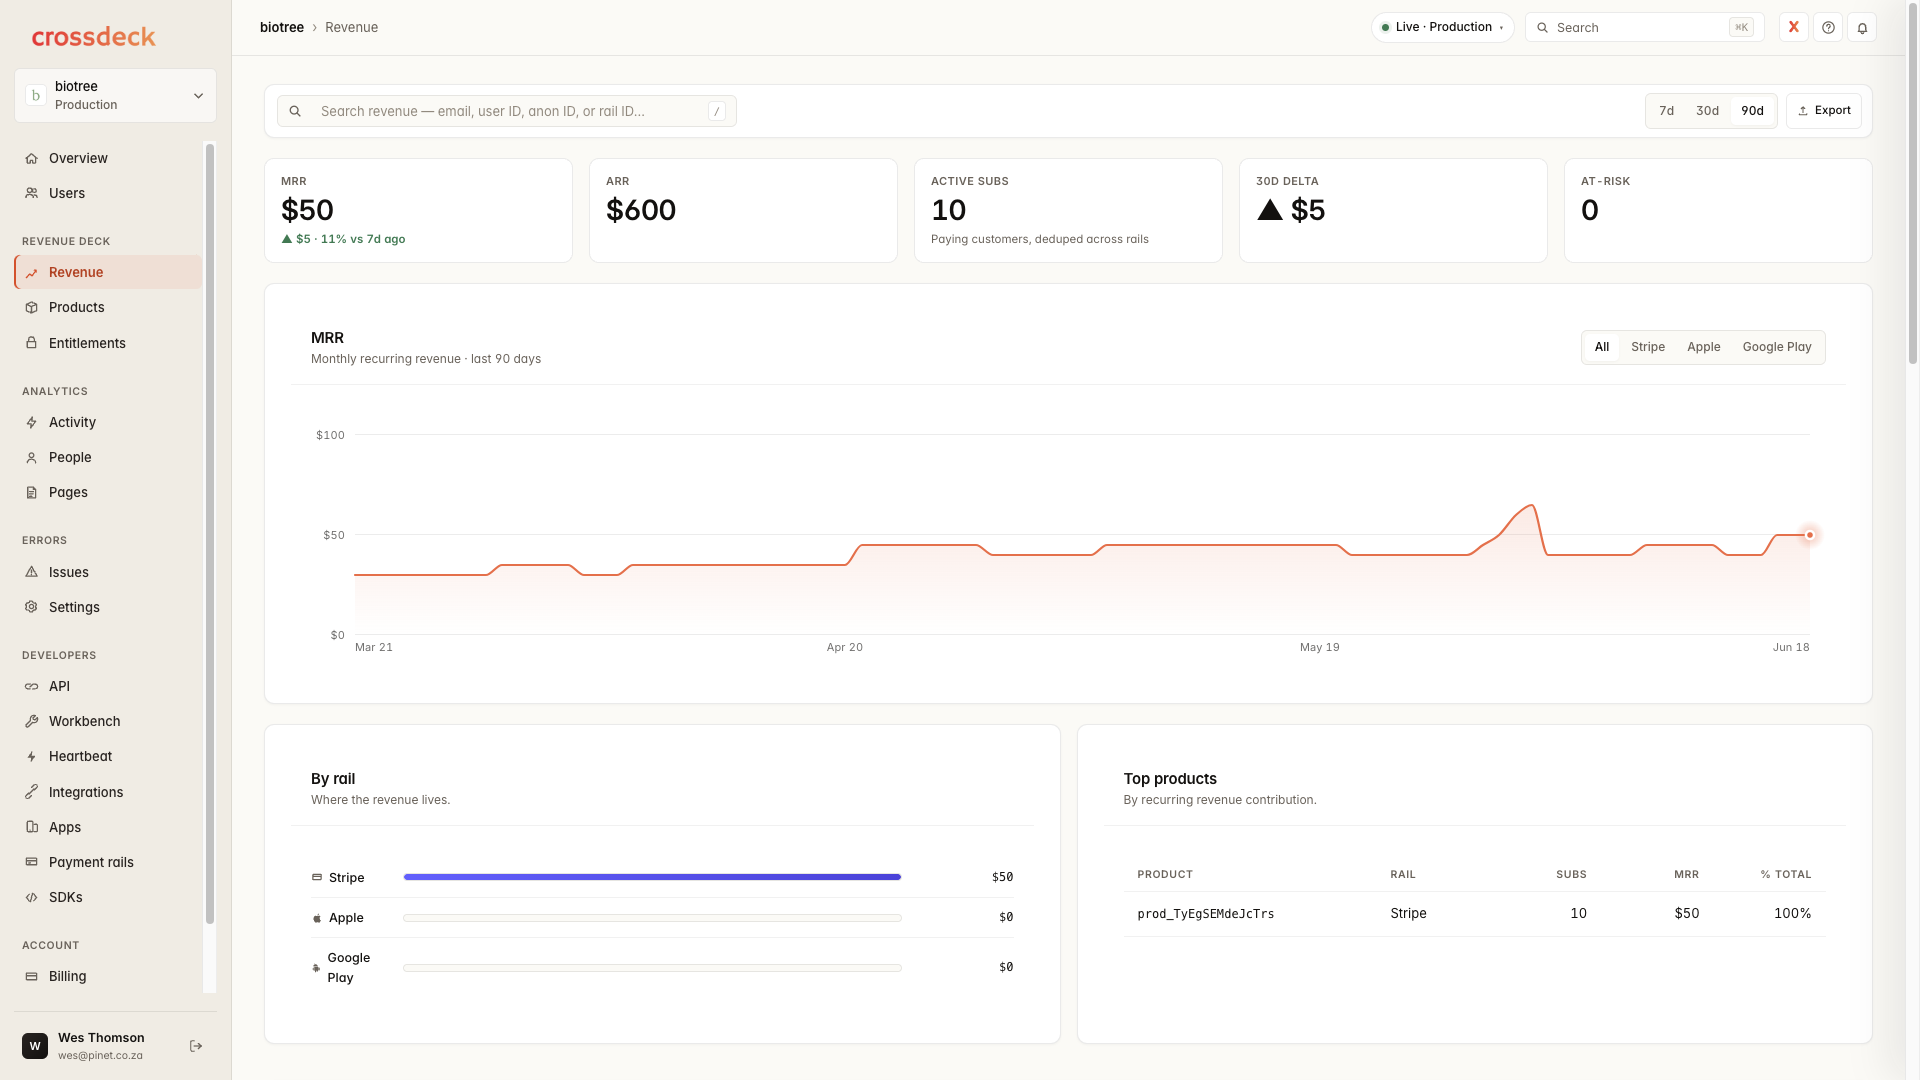Click the Stripe row card icon in By rail
Image resolution: width=1920 pixels, height=1080 pixels.
[317, 877]
